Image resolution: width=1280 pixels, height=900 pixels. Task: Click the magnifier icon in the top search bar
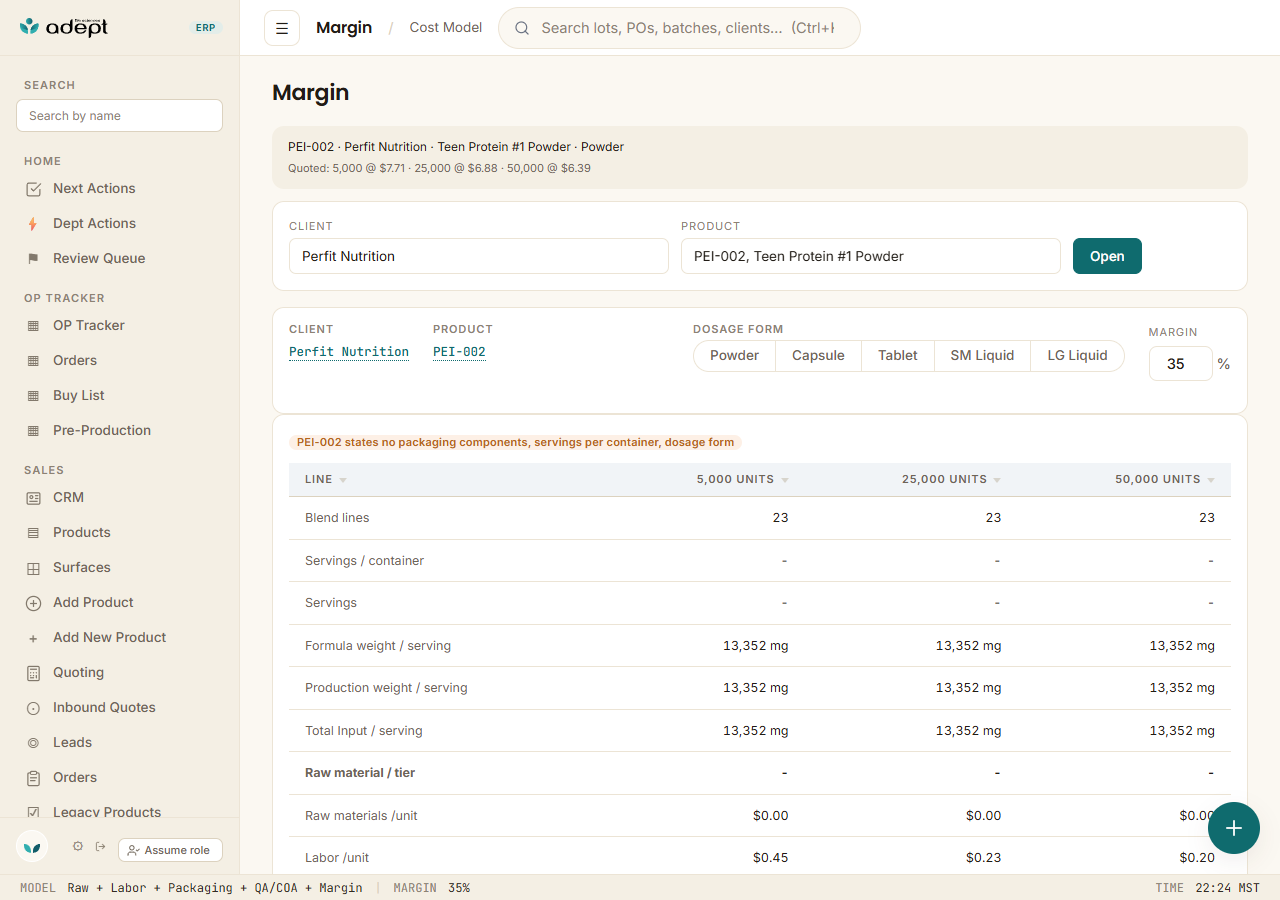(522, 28)
